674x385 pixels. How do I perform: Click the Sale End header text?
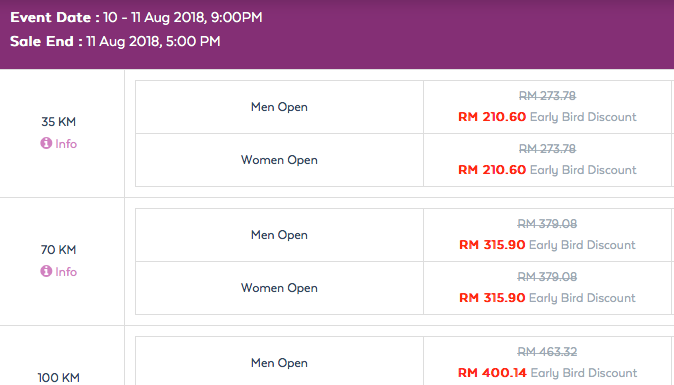click(x=115, y=42)
